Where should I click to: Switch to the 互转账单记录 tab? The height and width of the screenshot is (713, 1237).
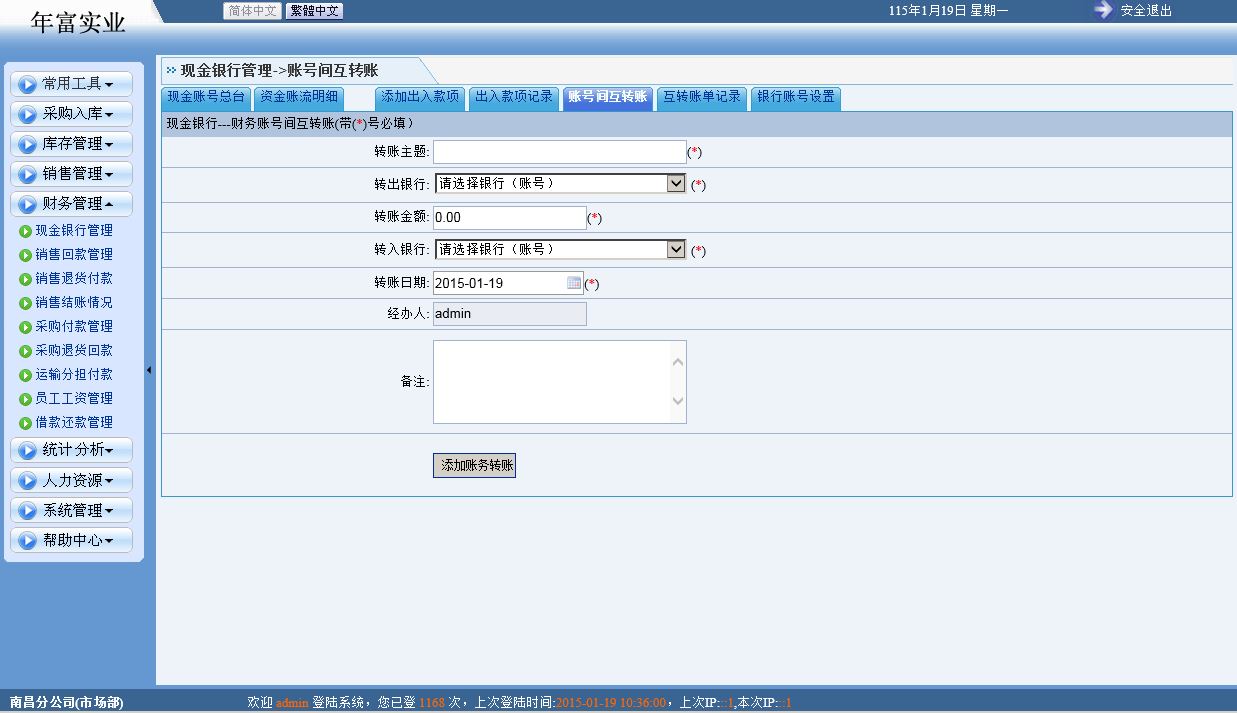702,98
